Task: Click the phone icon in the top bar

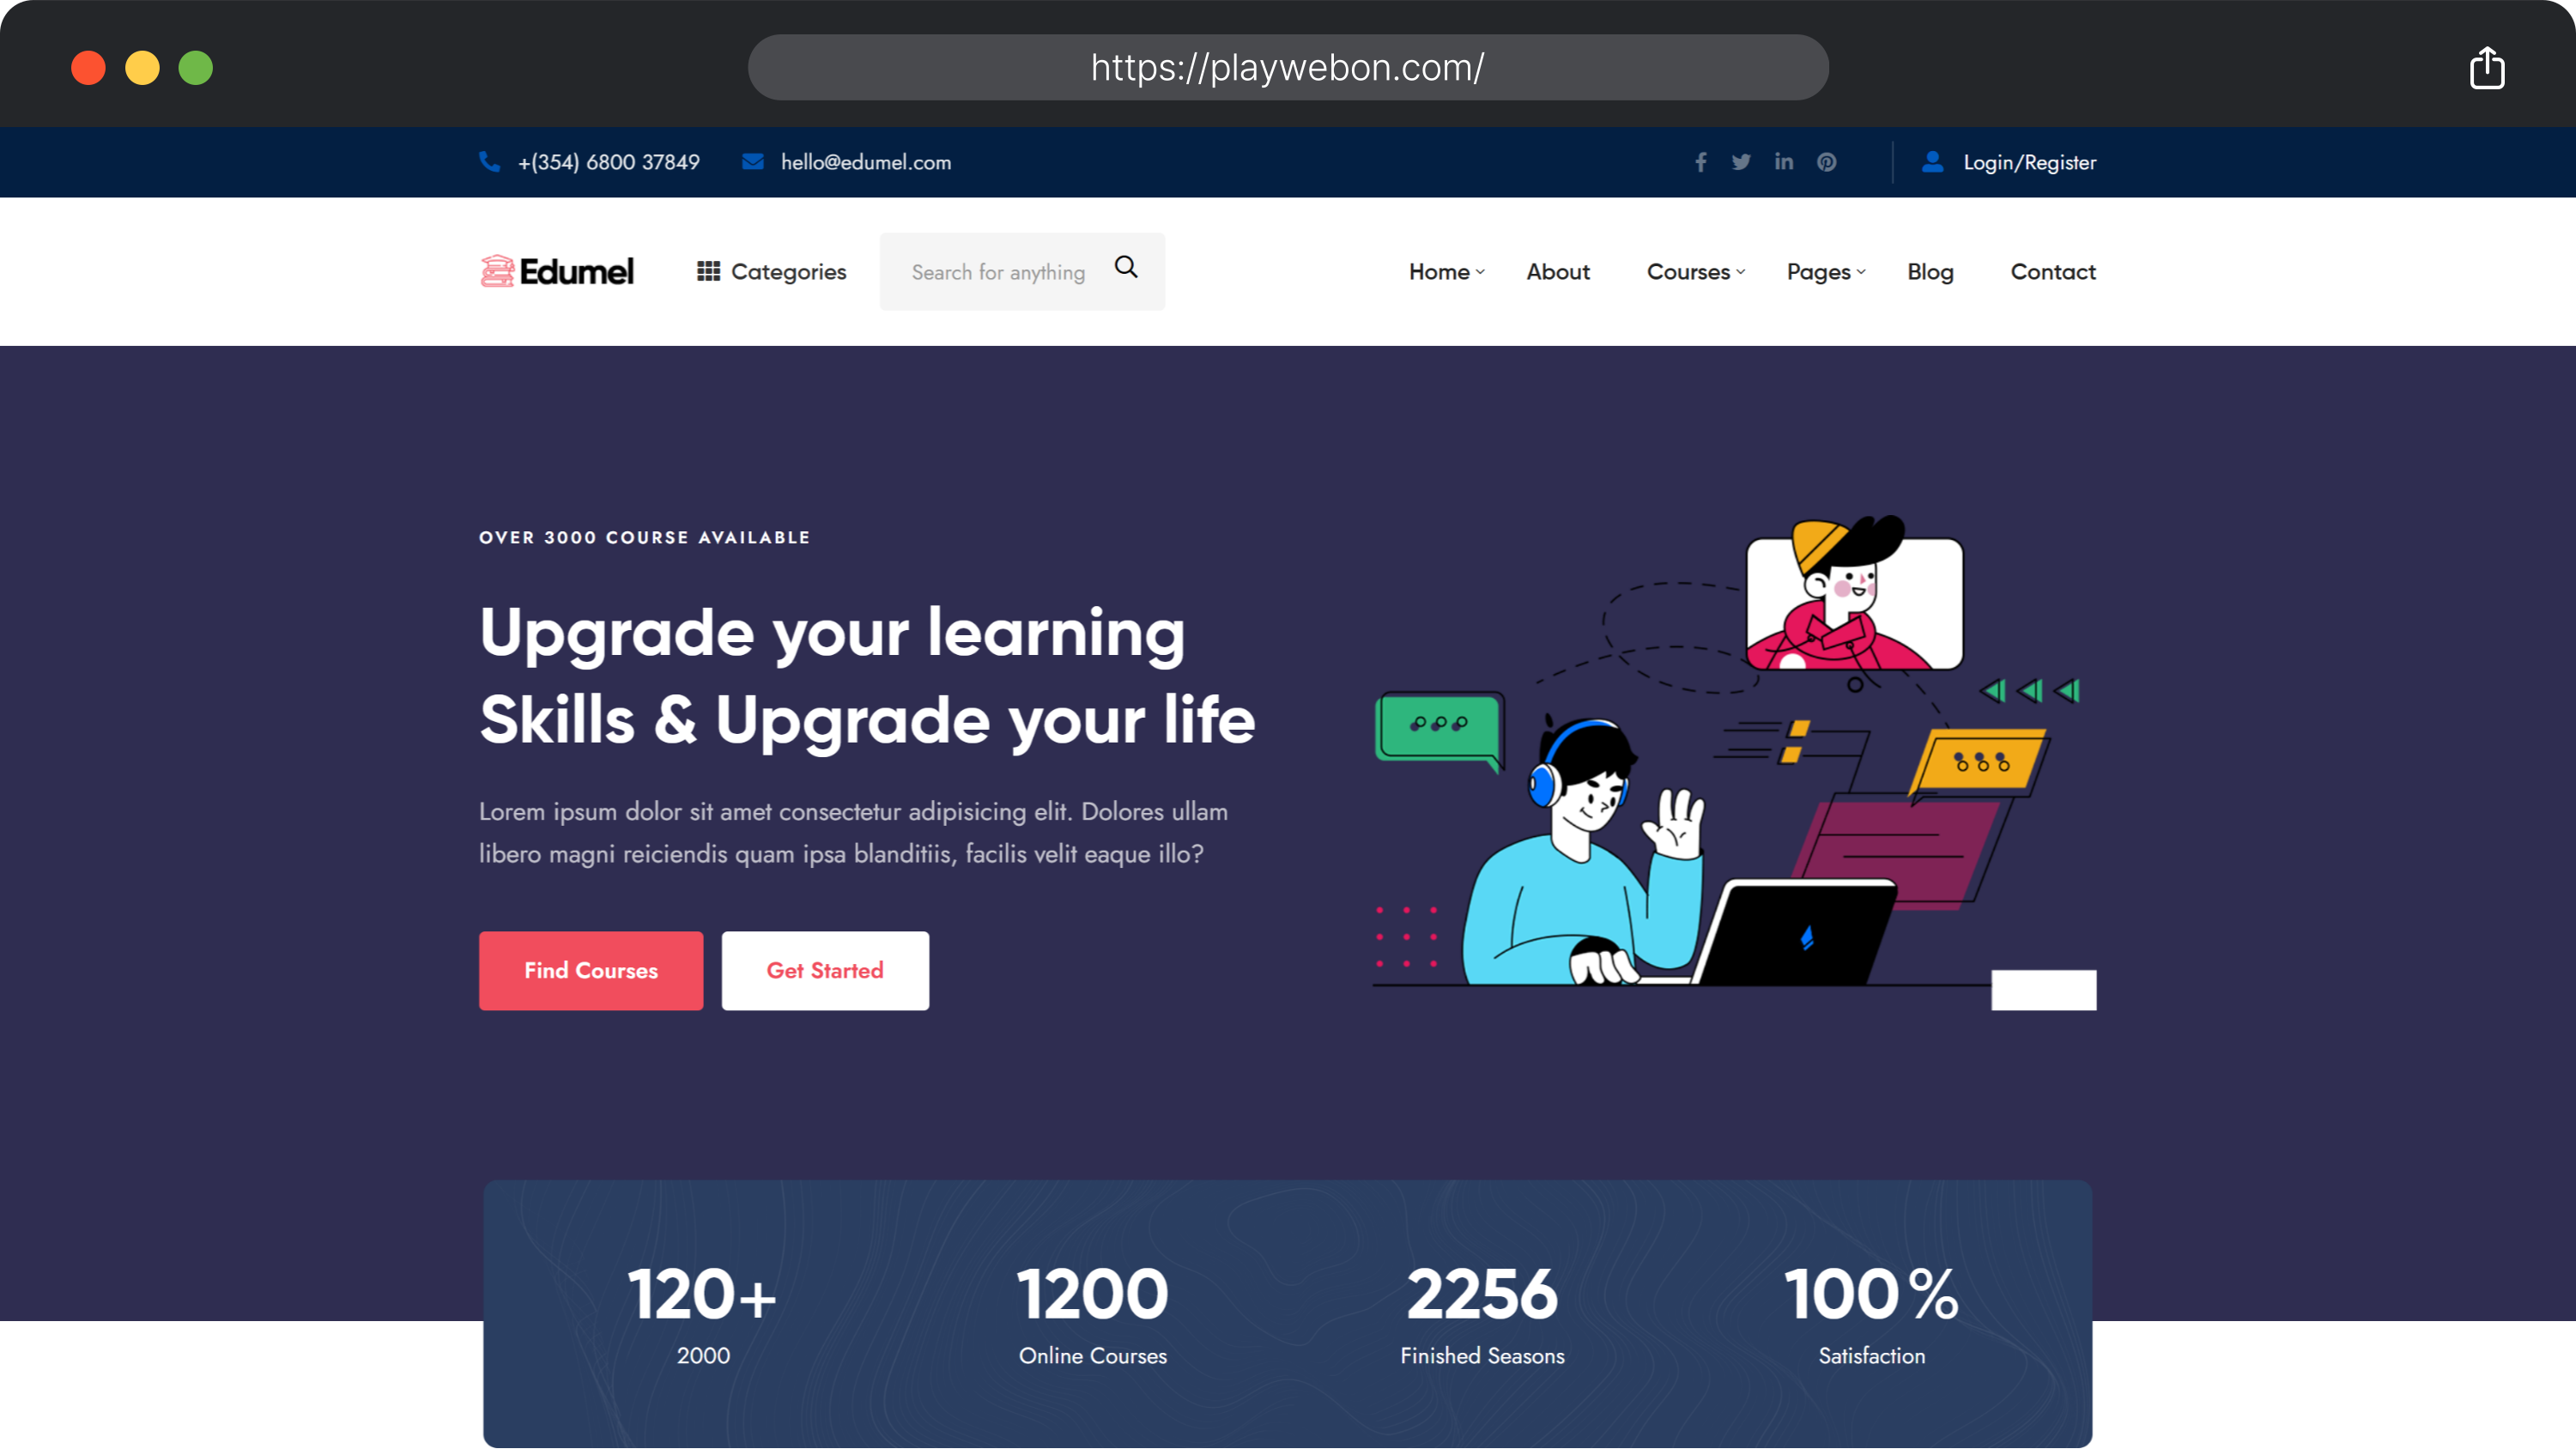Action: pyautogui.click(x=489, y=162)
